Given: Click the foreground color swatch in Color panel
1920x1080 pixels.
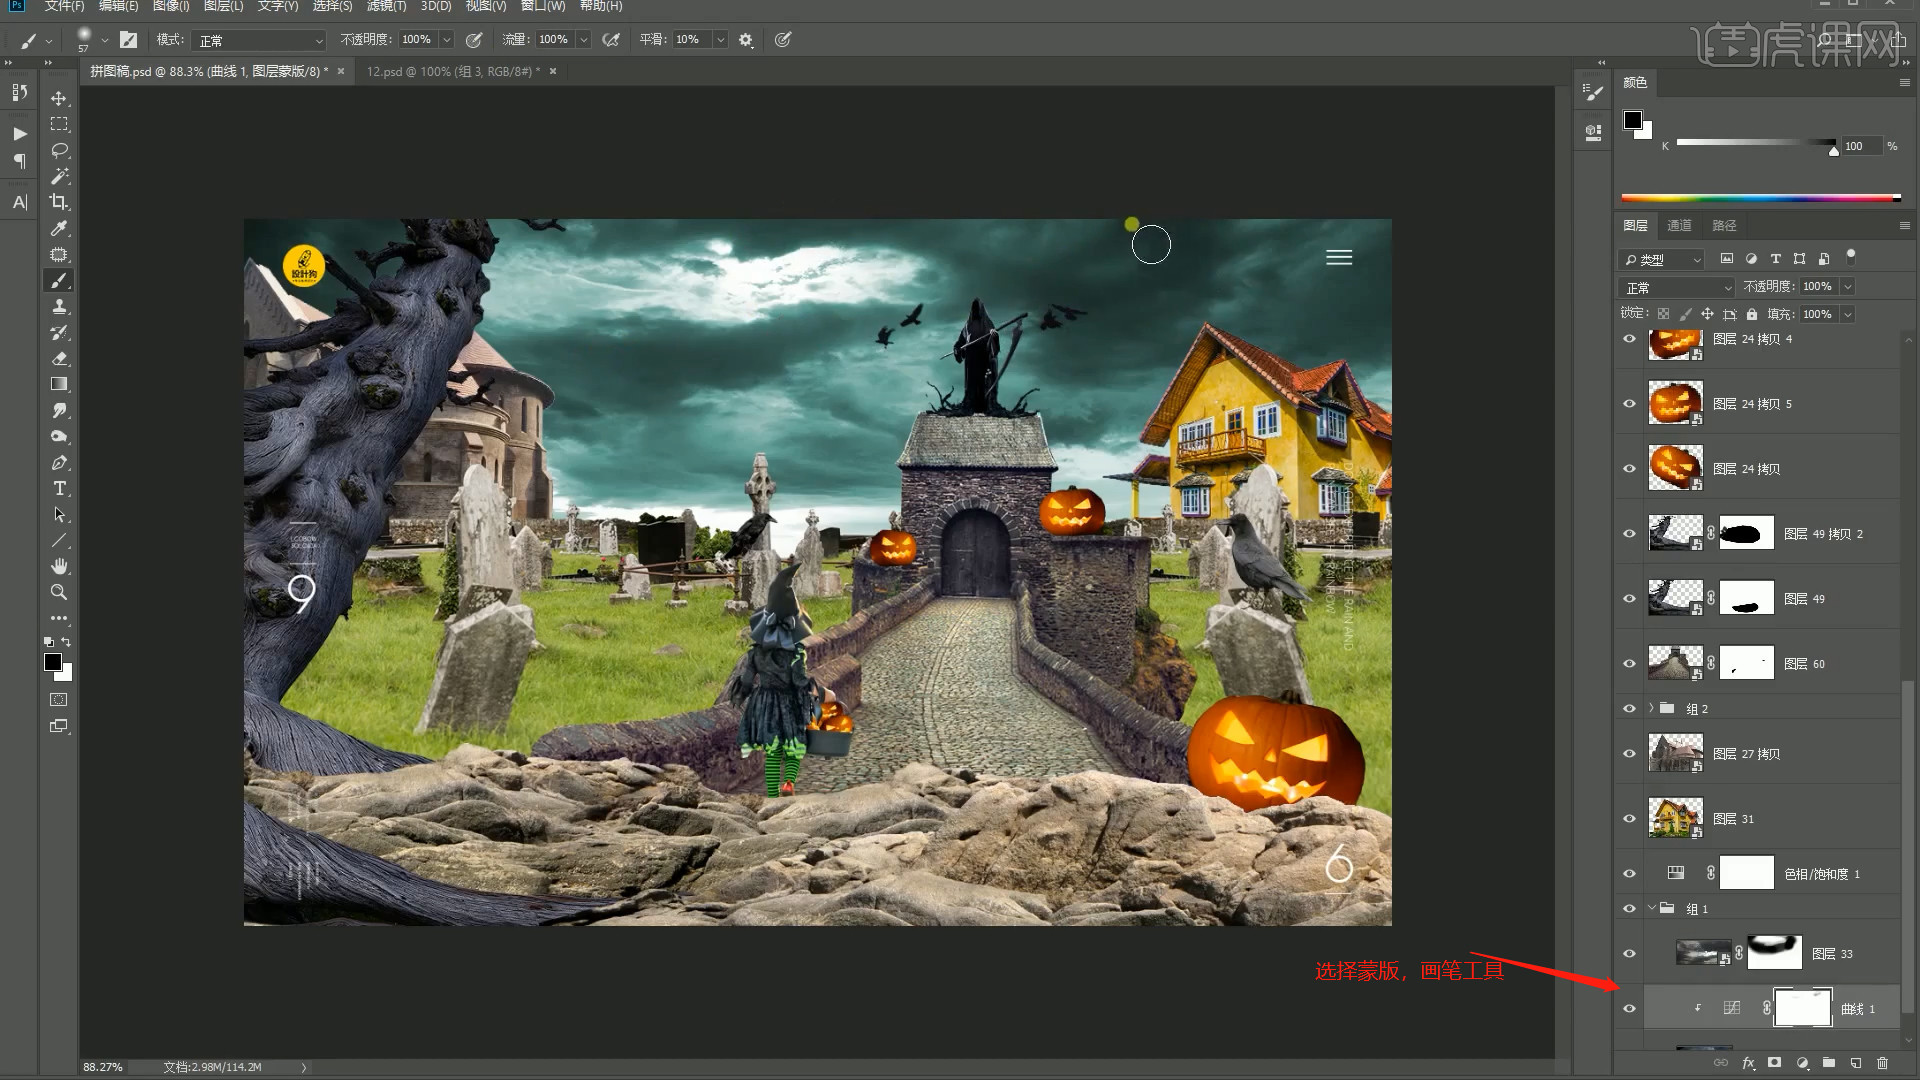Looking at the screenshot, I should point(1633,120).
